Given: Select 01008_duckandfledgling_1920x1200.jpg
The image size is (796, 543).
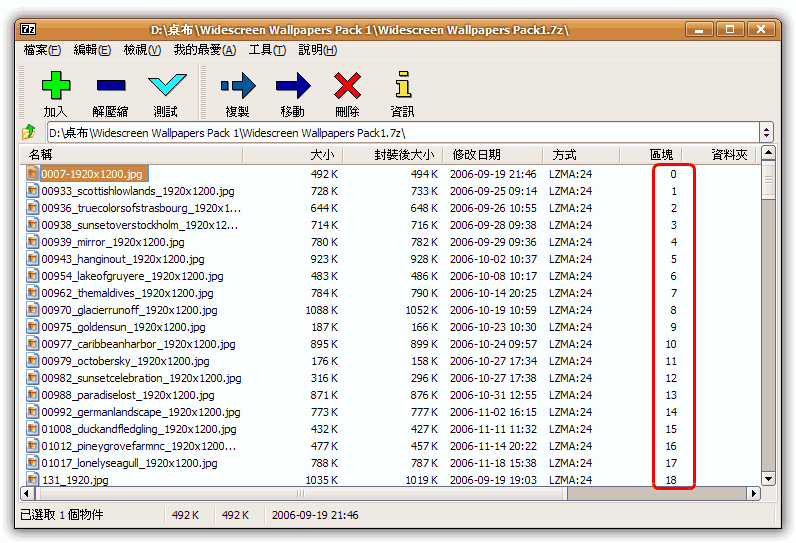Looking at the screenshot, I should pyautogui.click(x=139, y=429).
